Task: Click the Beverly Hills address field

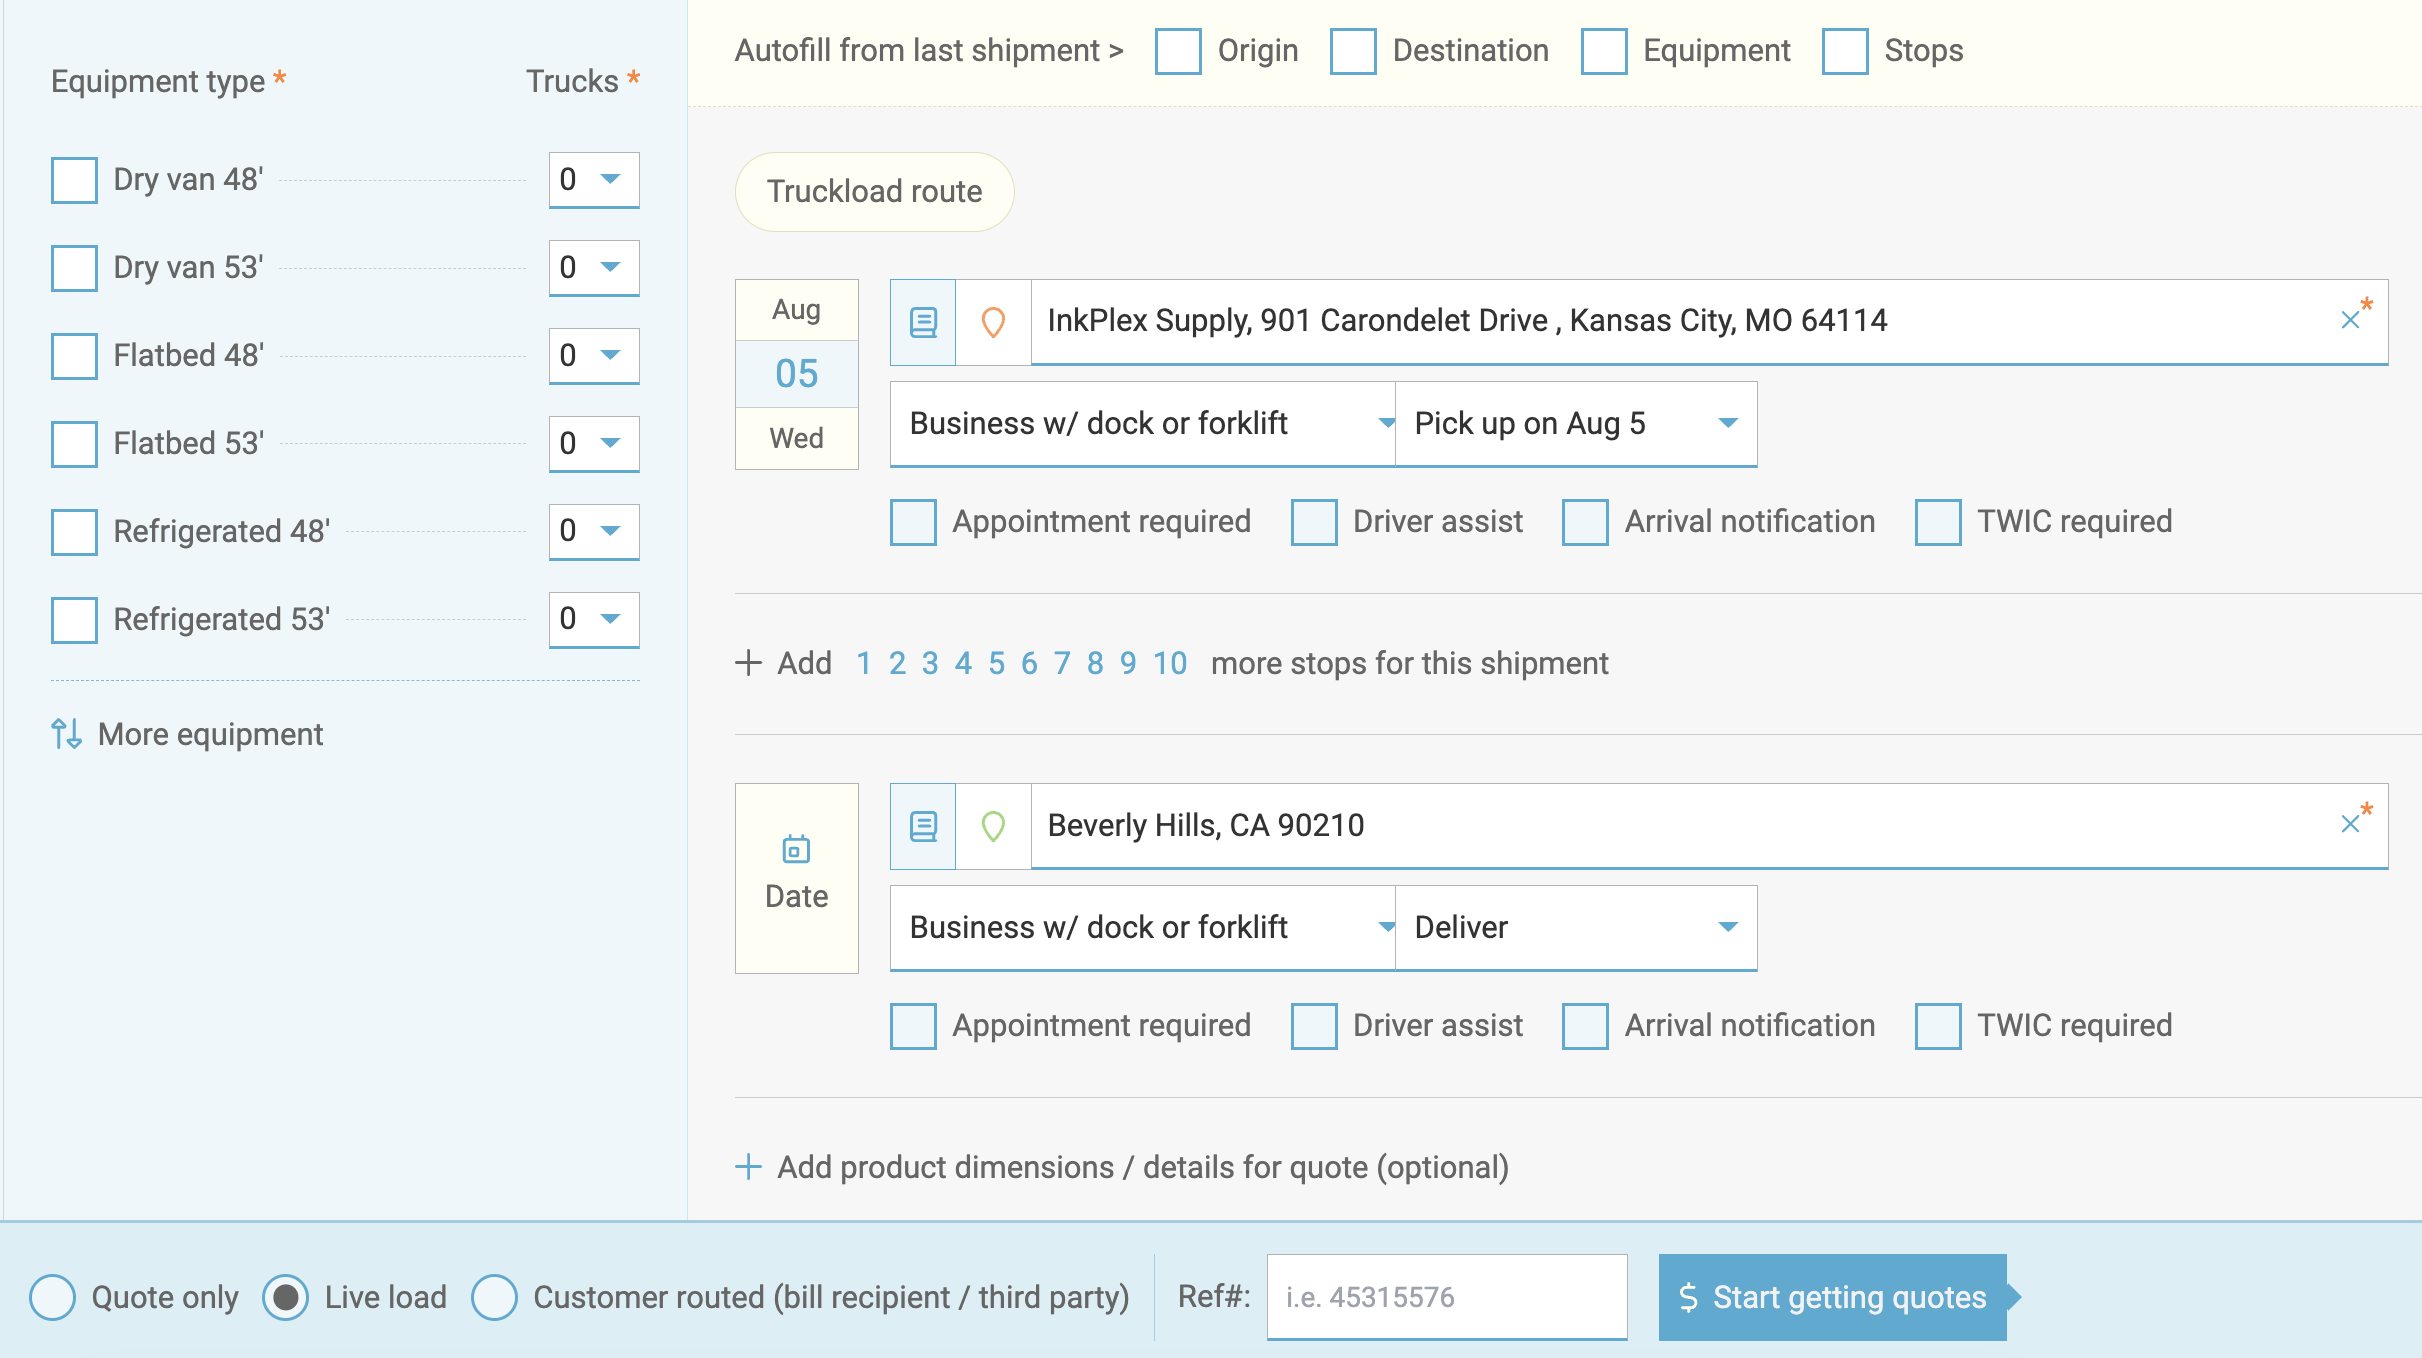Action: (1709, 826)
